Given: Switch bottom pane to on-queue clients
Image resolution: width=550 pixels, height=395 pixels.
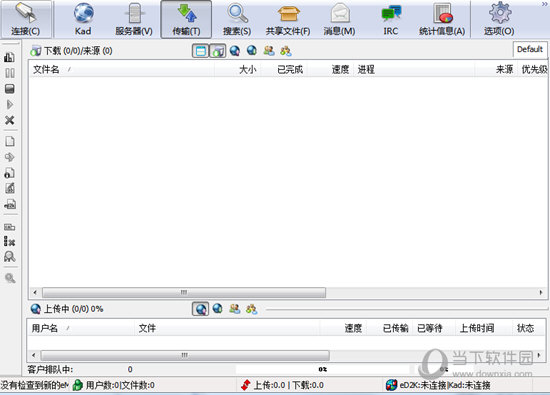Looking at the screenshot, I should [x=235, y=309].
